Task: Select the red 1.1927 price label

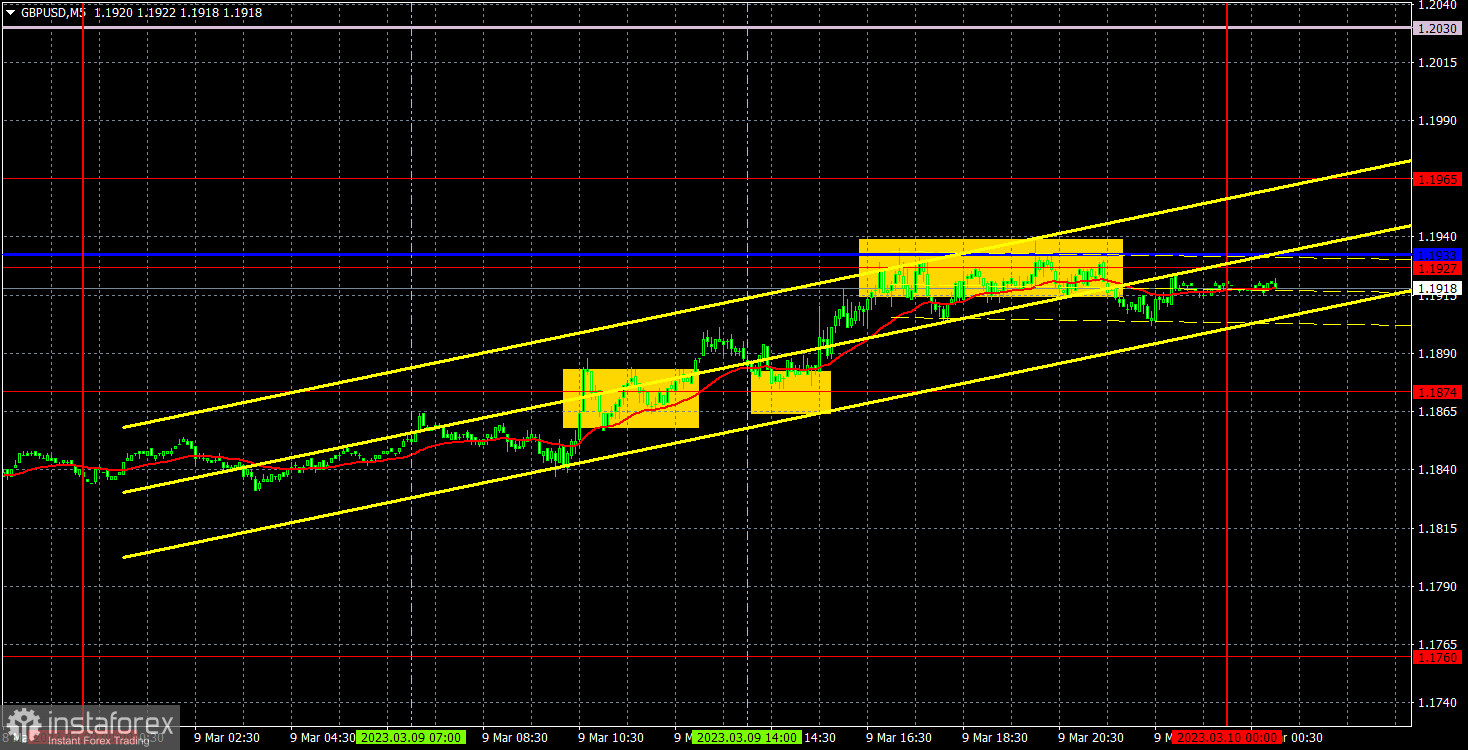Action: point(1438,269)
